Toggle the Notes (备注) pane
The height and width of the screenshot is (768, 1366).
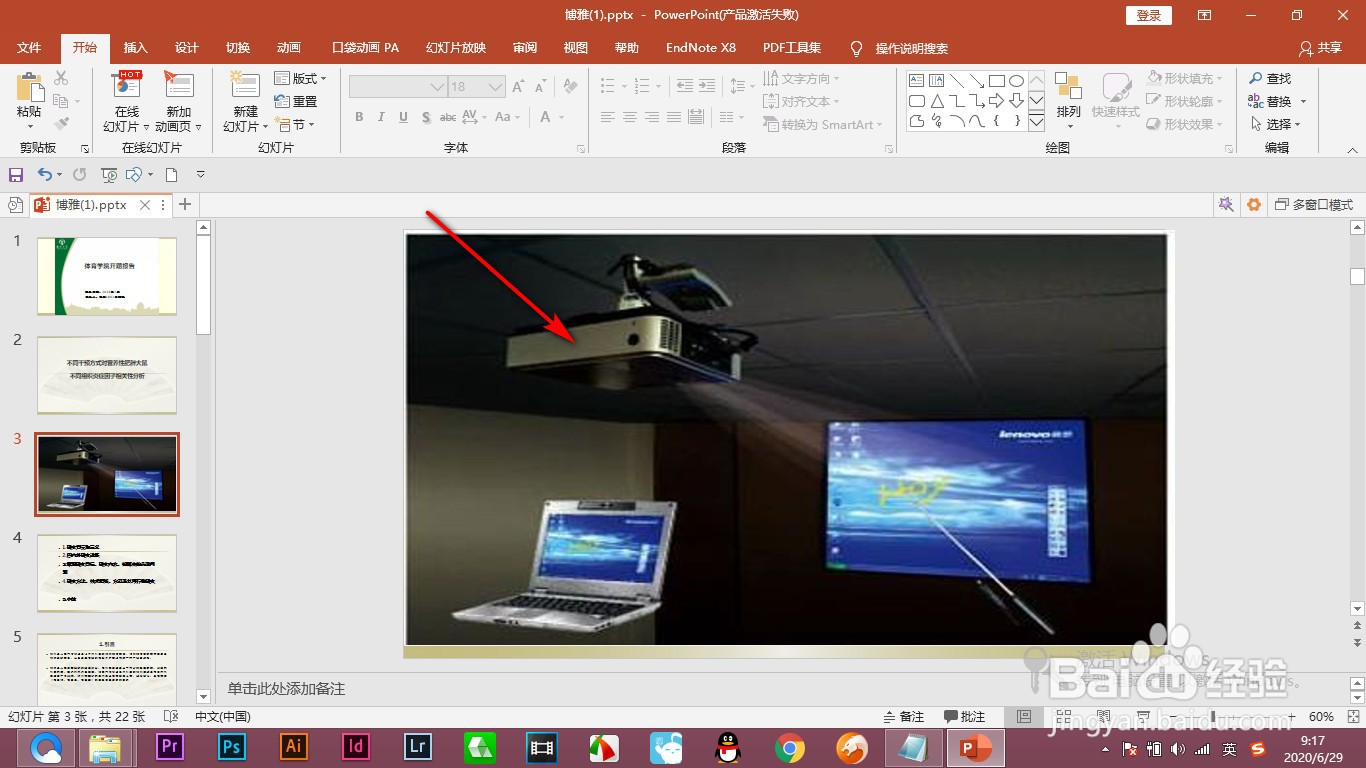pyautogui.click(x=904, y=717)
